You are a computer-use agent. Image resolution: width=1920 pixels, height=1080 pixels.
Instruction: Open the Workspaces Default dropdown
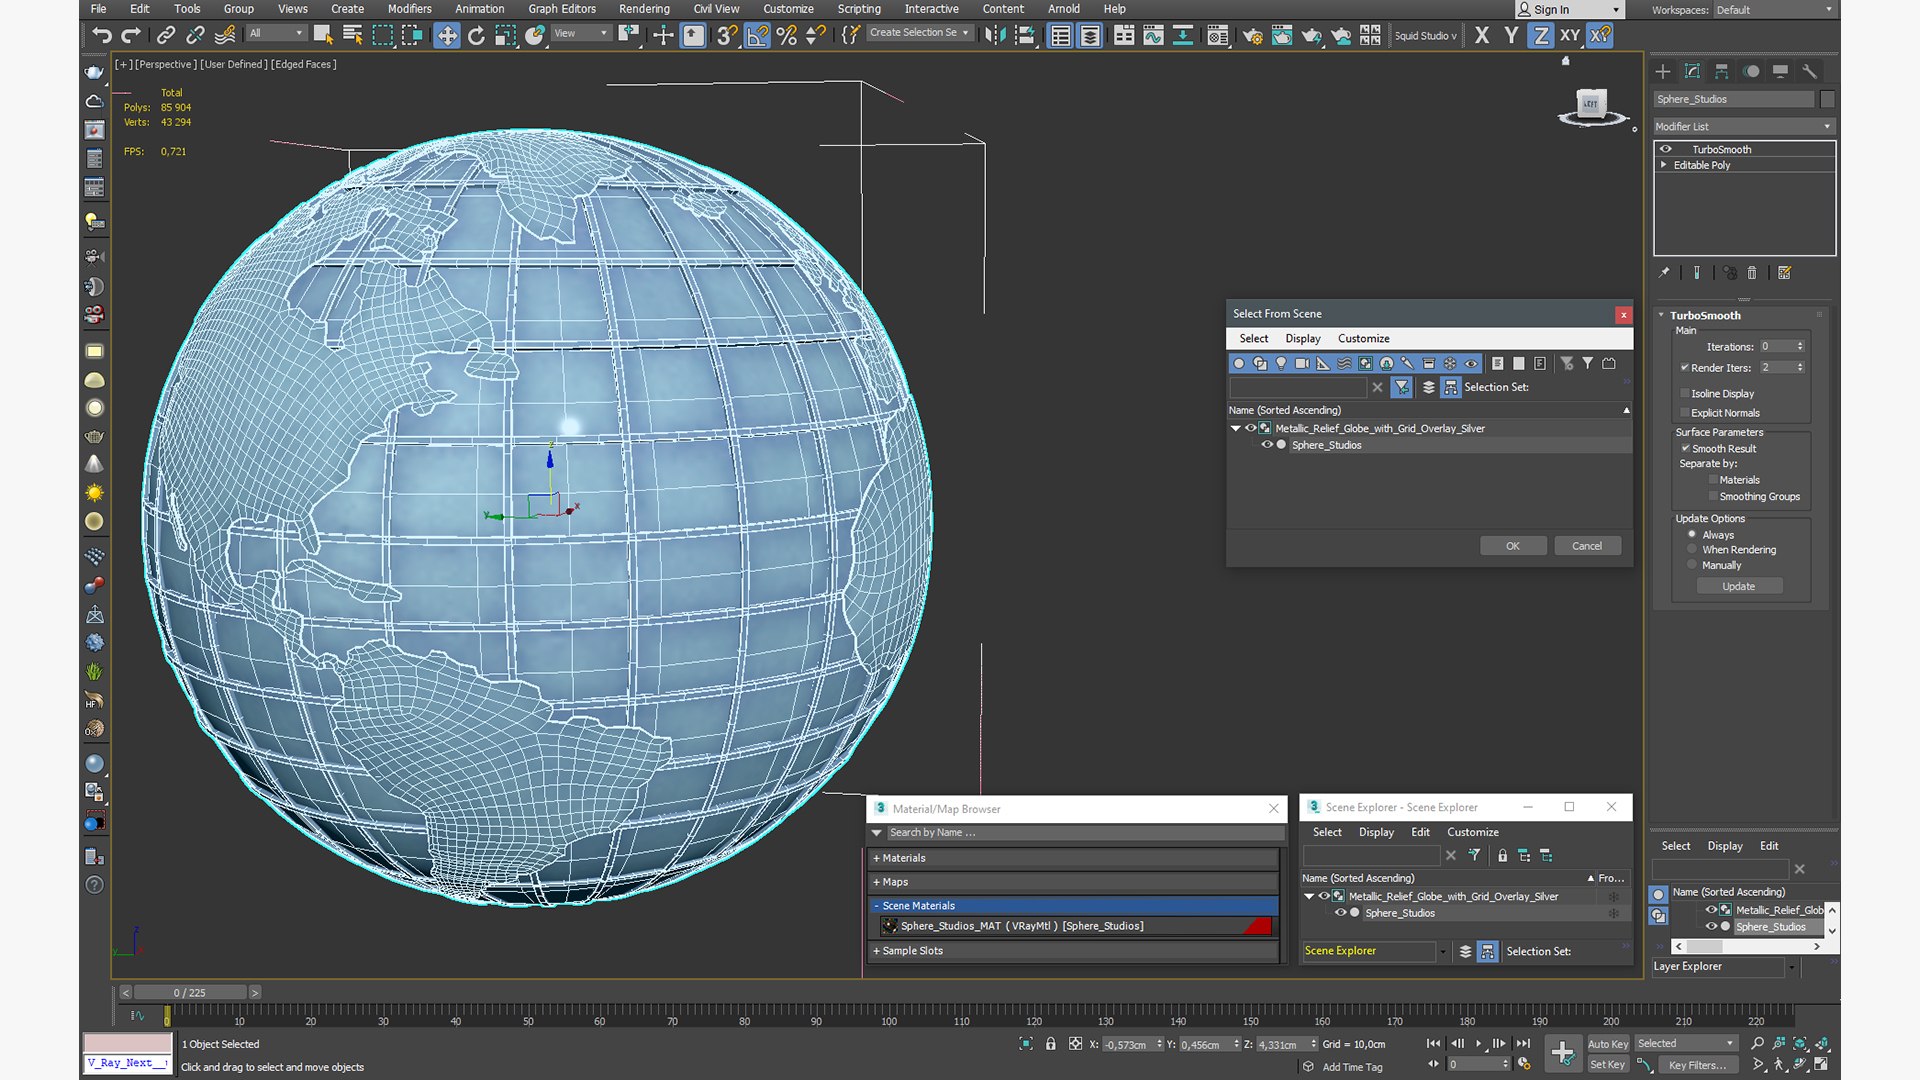[x=1774, y=10]
